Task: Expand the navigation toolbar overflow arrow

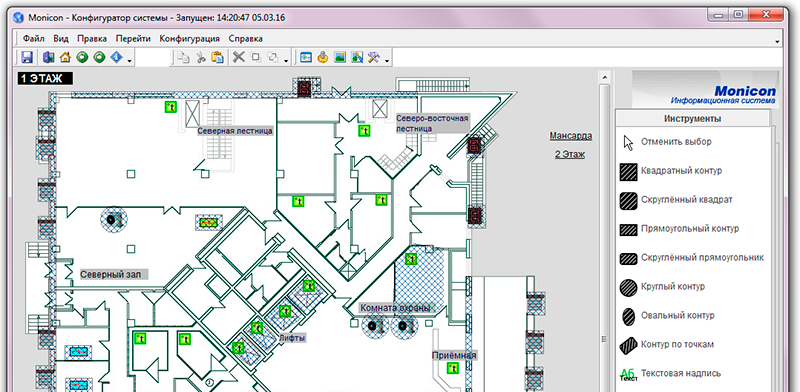Action: click(130, 61)
